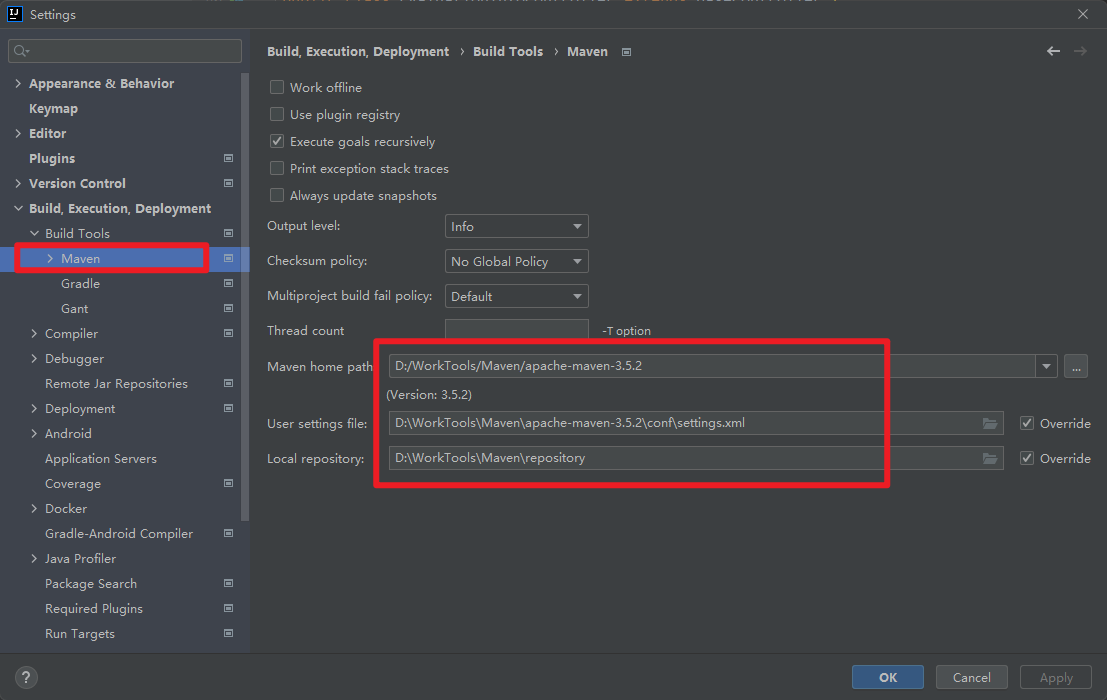Click the project-level icon beside Remote Jar Repositories
This screenshot has width=1107, height=700.
228,383
